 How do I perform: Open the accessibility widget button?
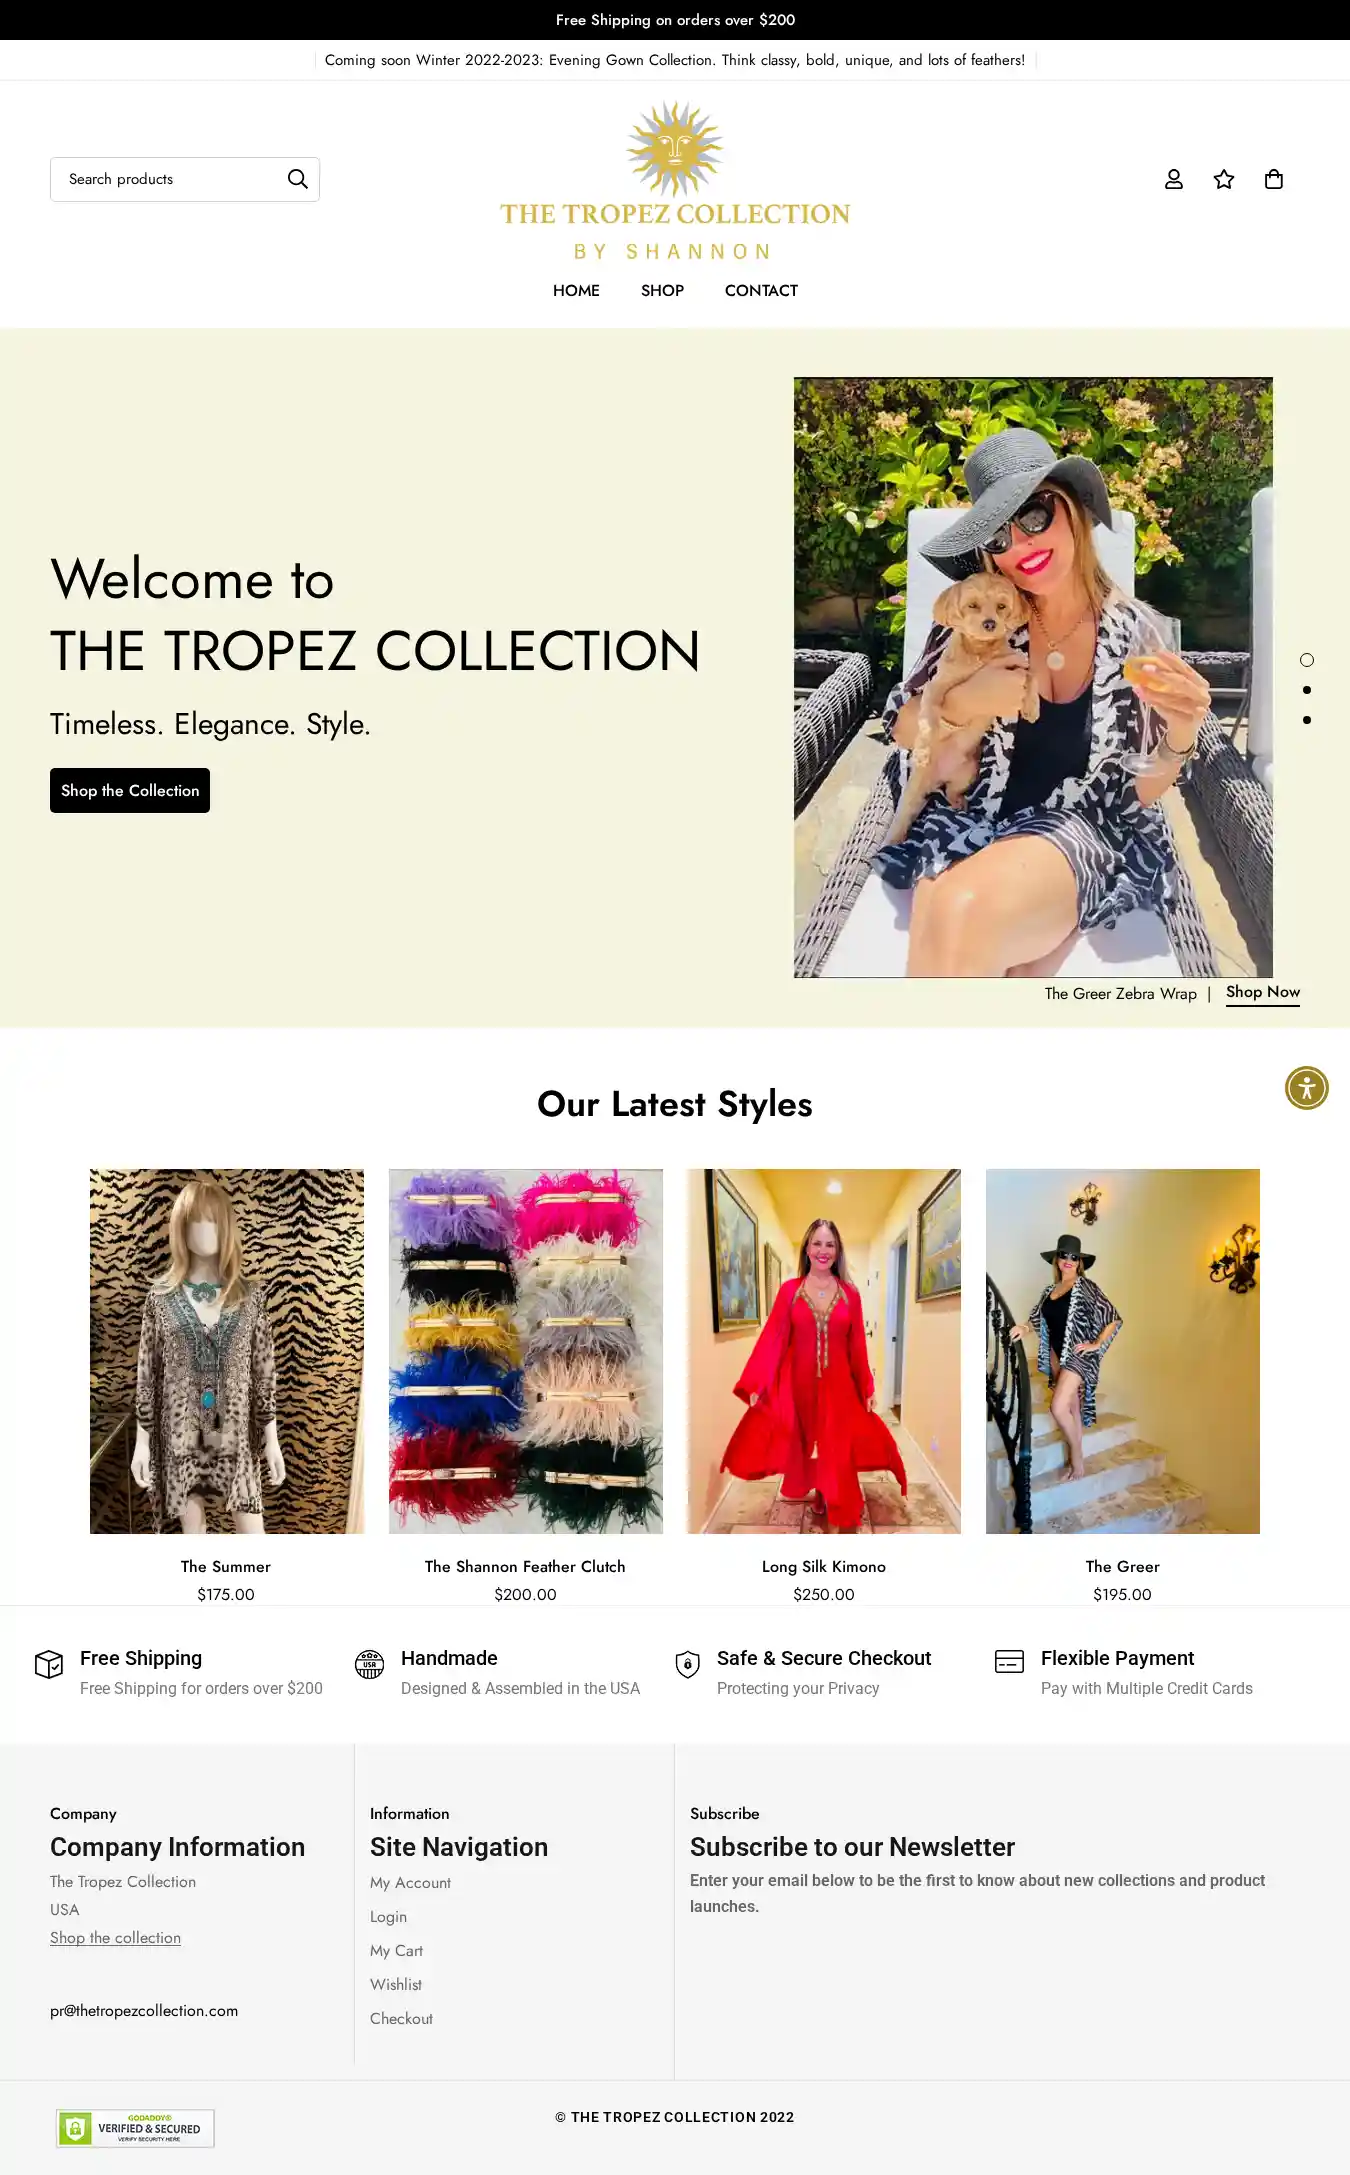point(1307,1088)
